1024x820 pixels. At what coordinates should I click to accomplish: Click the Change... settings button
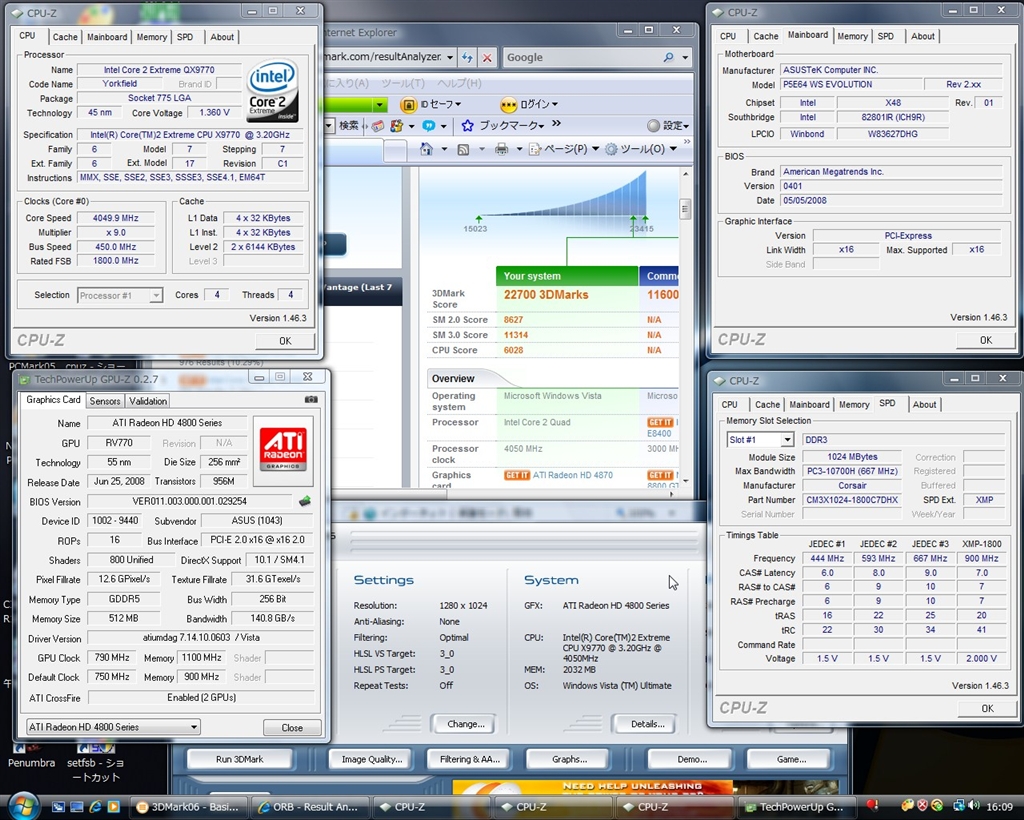[x=465, y=724]
